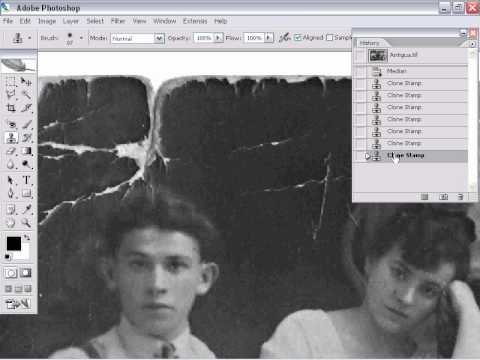Screen dimensions: 480x360
Task: Open the Edit menu
Action: coord(25,21)
